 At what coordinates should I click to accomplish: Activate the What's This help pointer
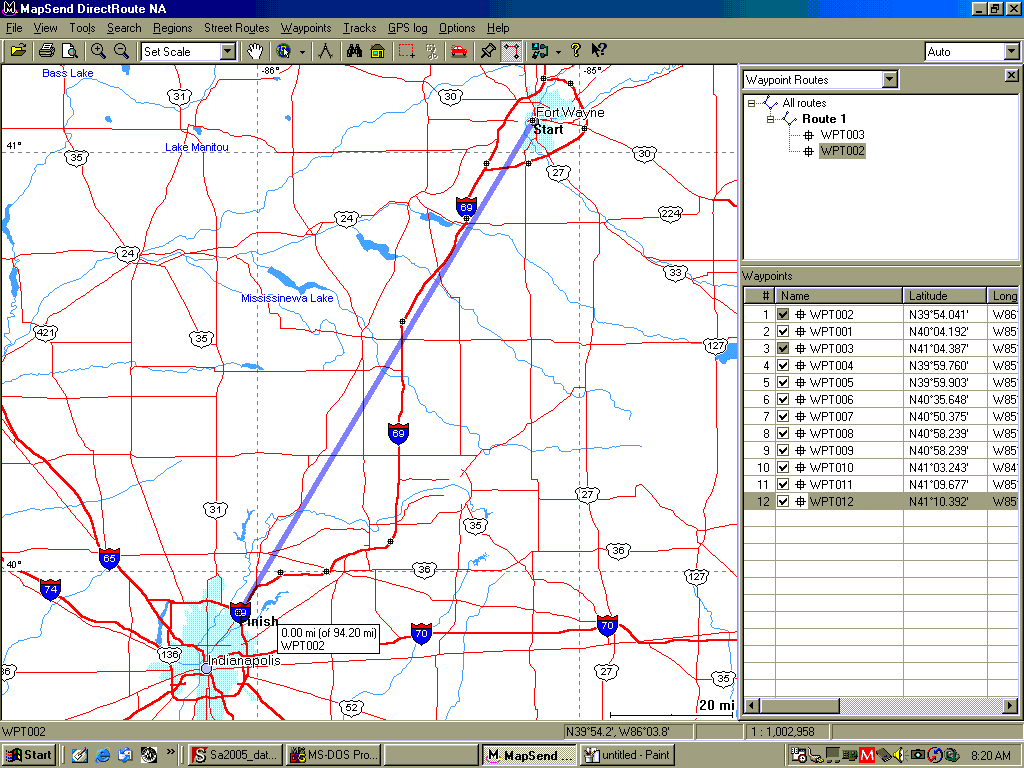coord(598,51)
